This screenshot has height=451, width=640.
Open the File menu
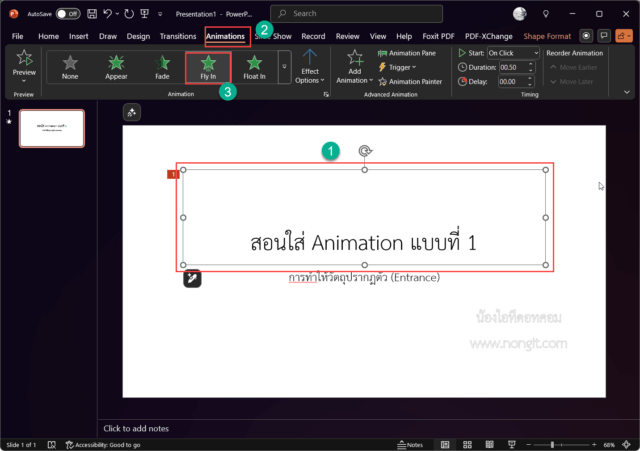coord(18,36)
